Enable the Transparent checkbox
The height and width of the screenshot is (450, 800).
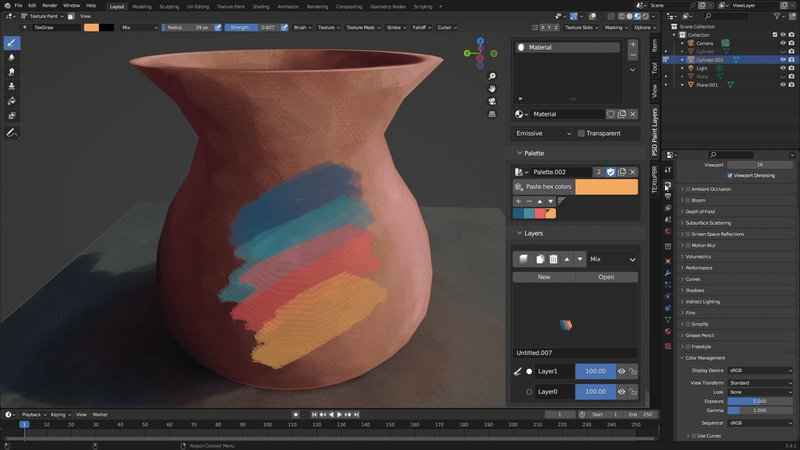click(581, 133)
